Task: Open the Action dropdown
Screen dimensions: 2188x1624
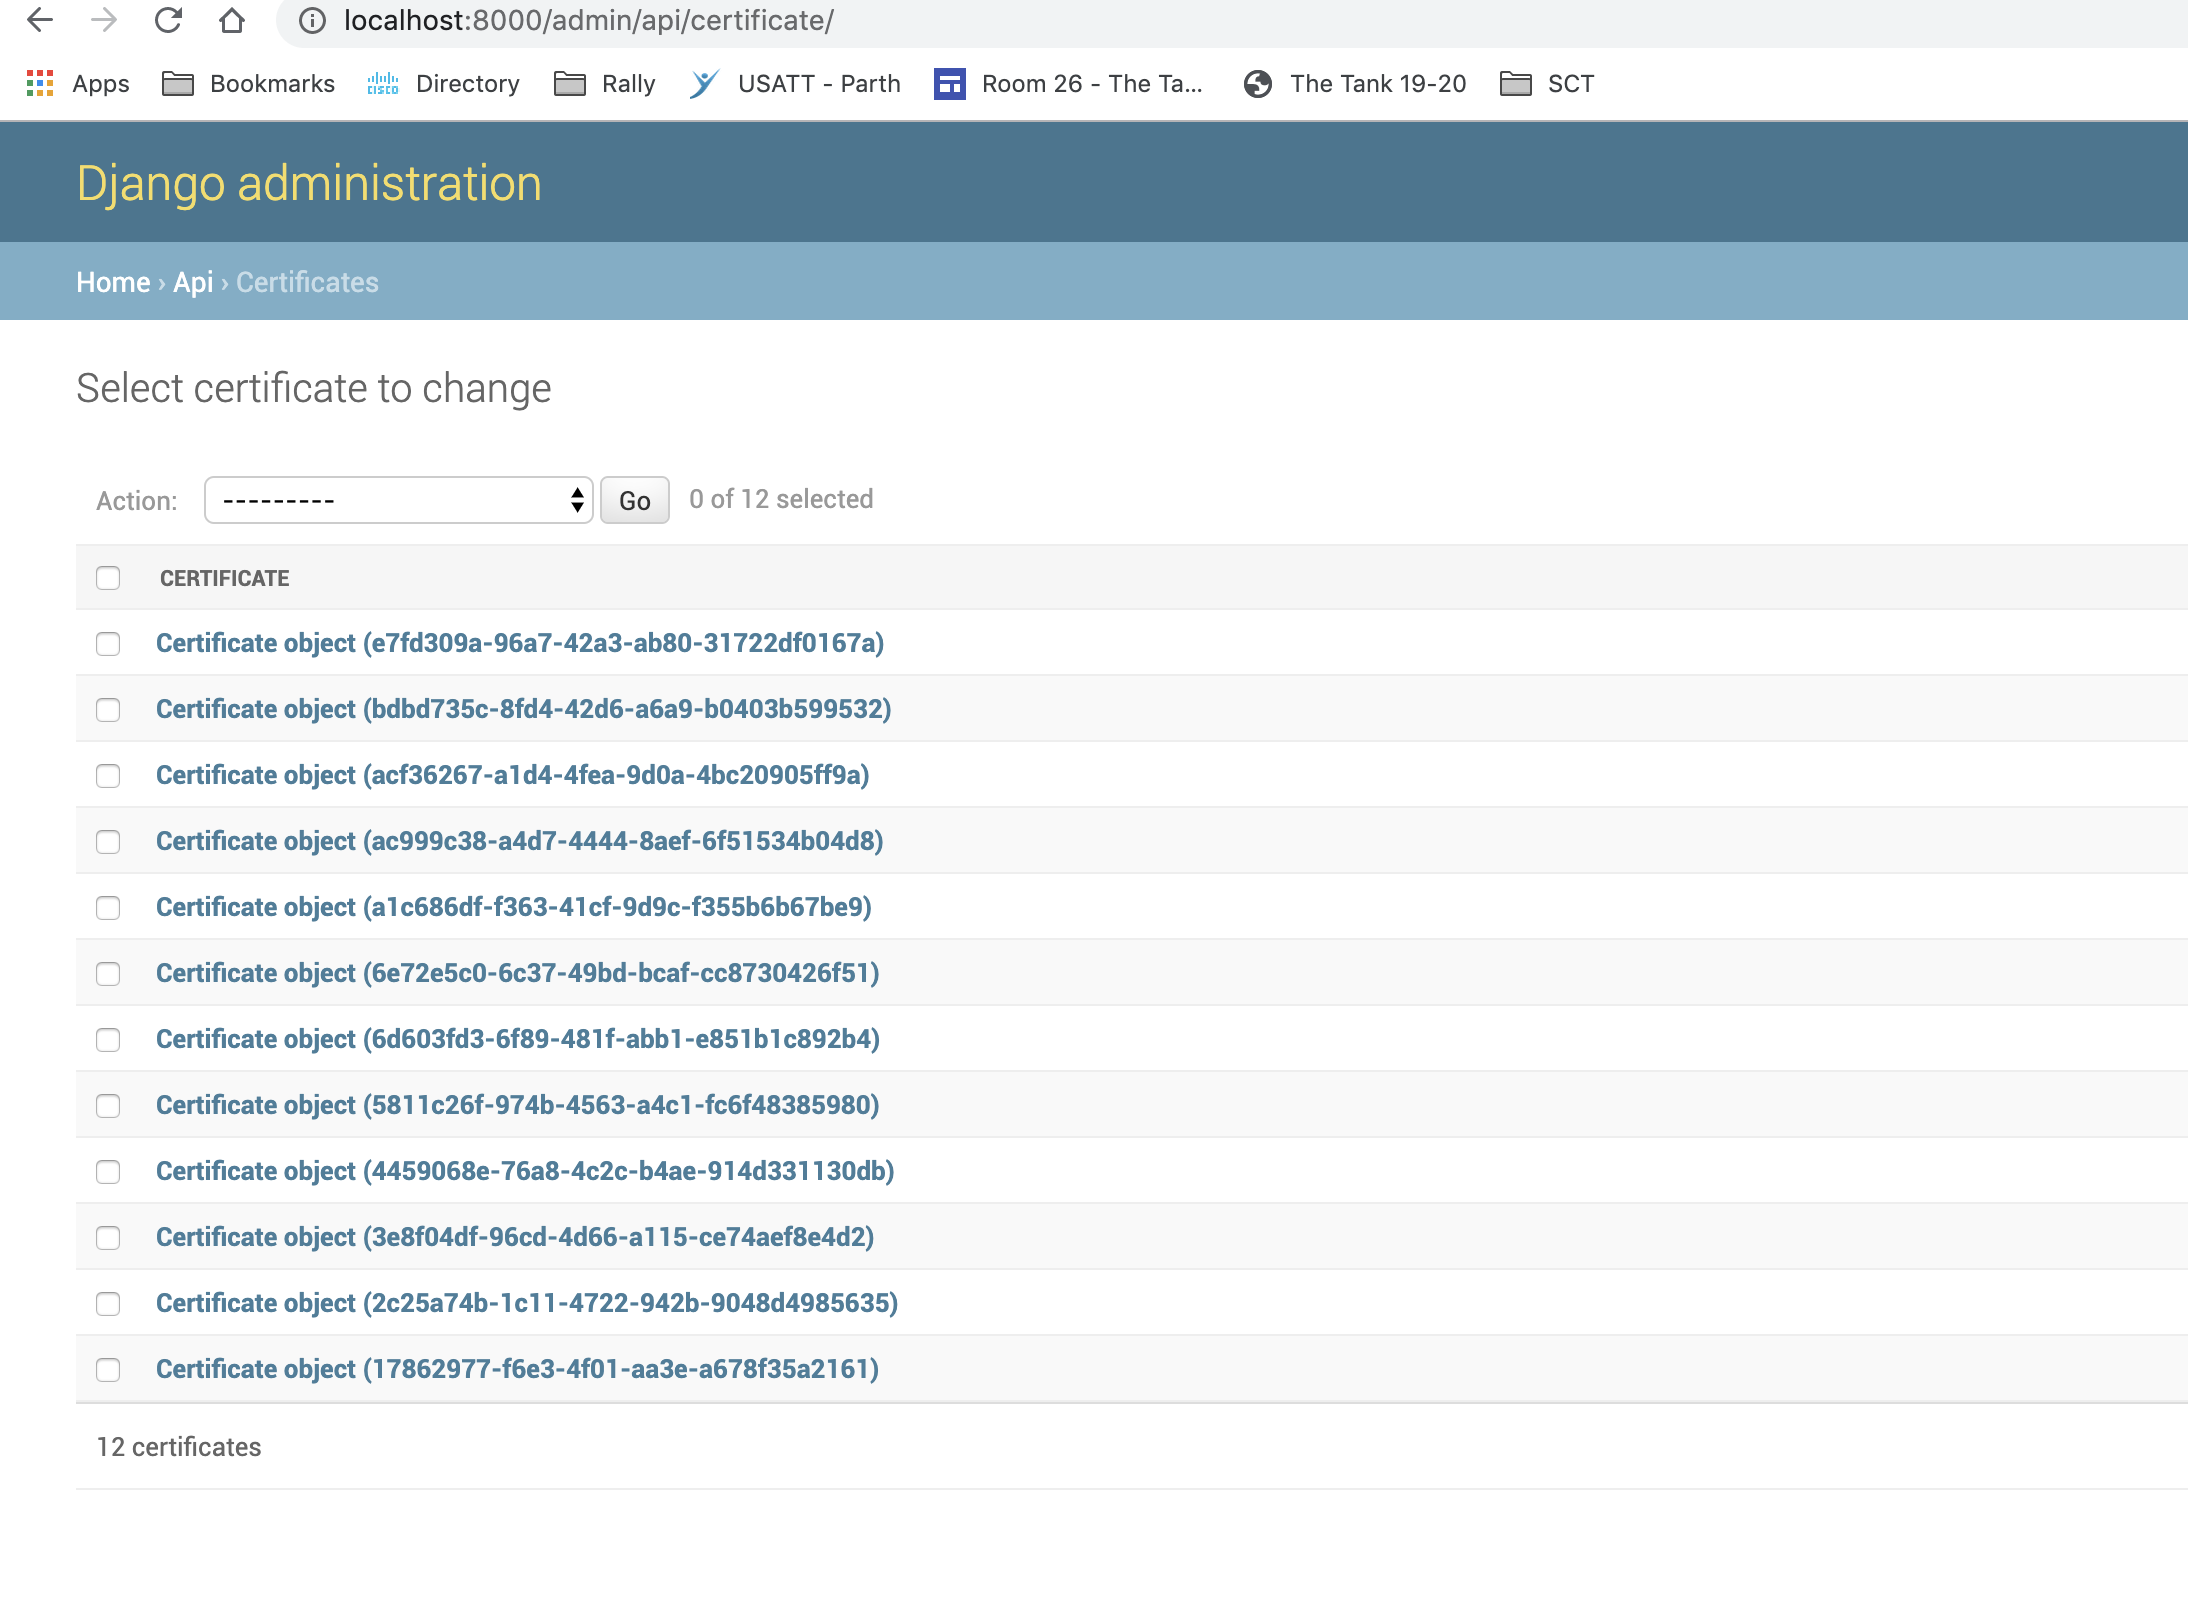Action: click(399, 500)
